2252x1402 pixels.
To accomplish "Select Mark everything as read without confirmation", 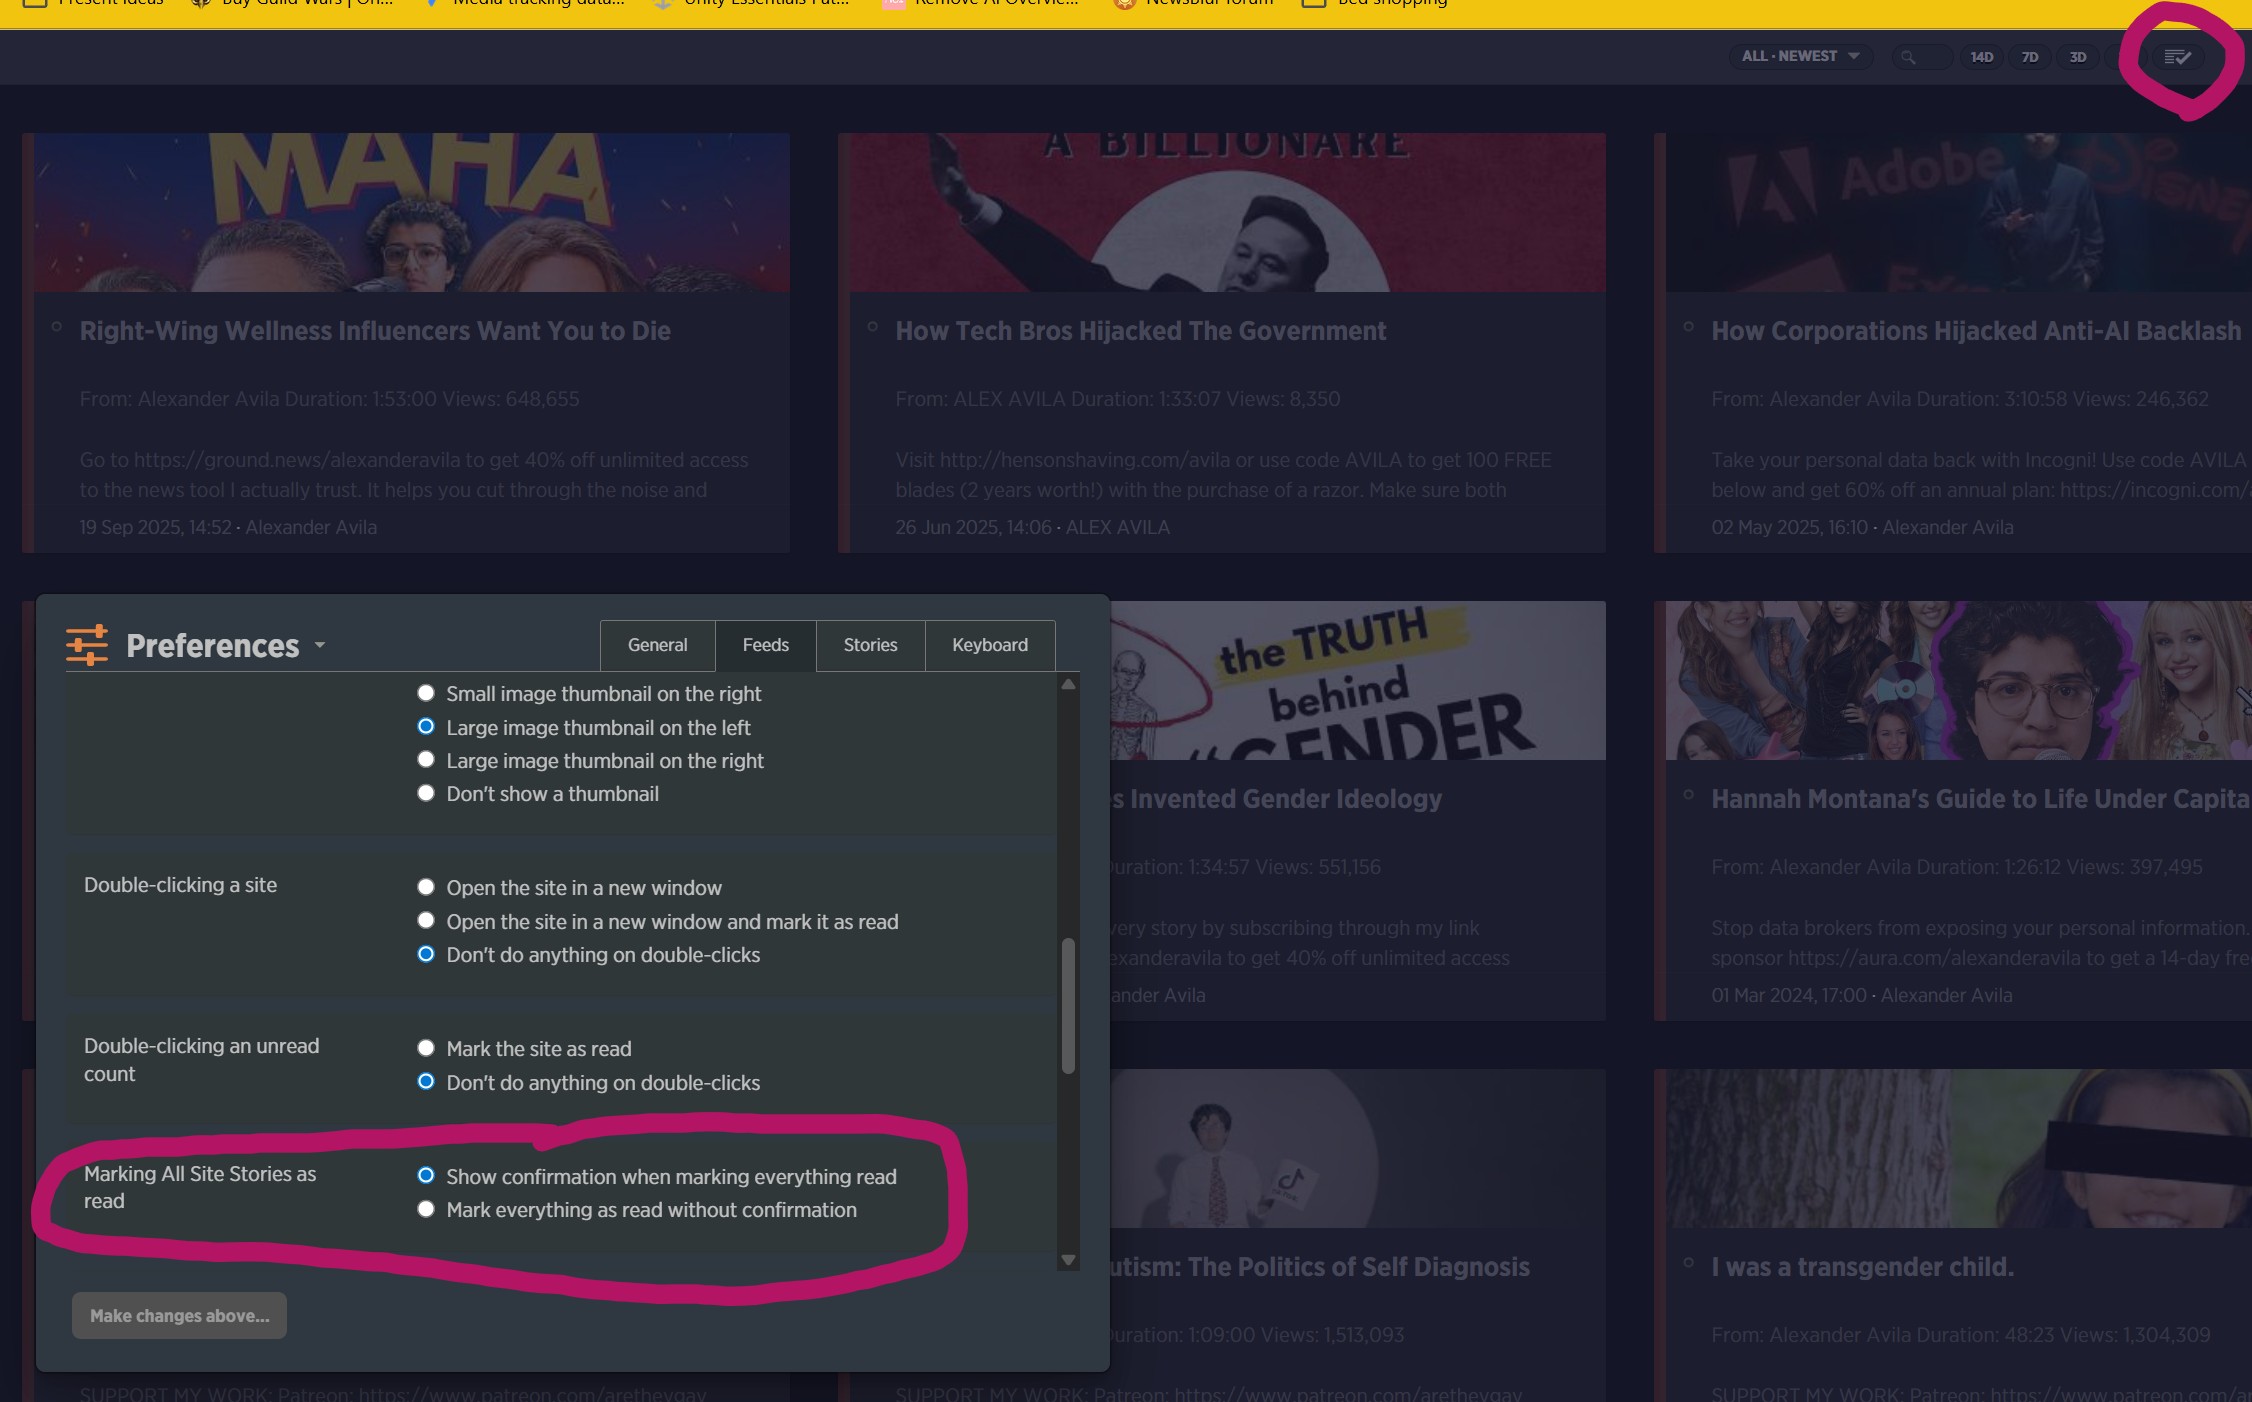I will (x=426, y=1209).
